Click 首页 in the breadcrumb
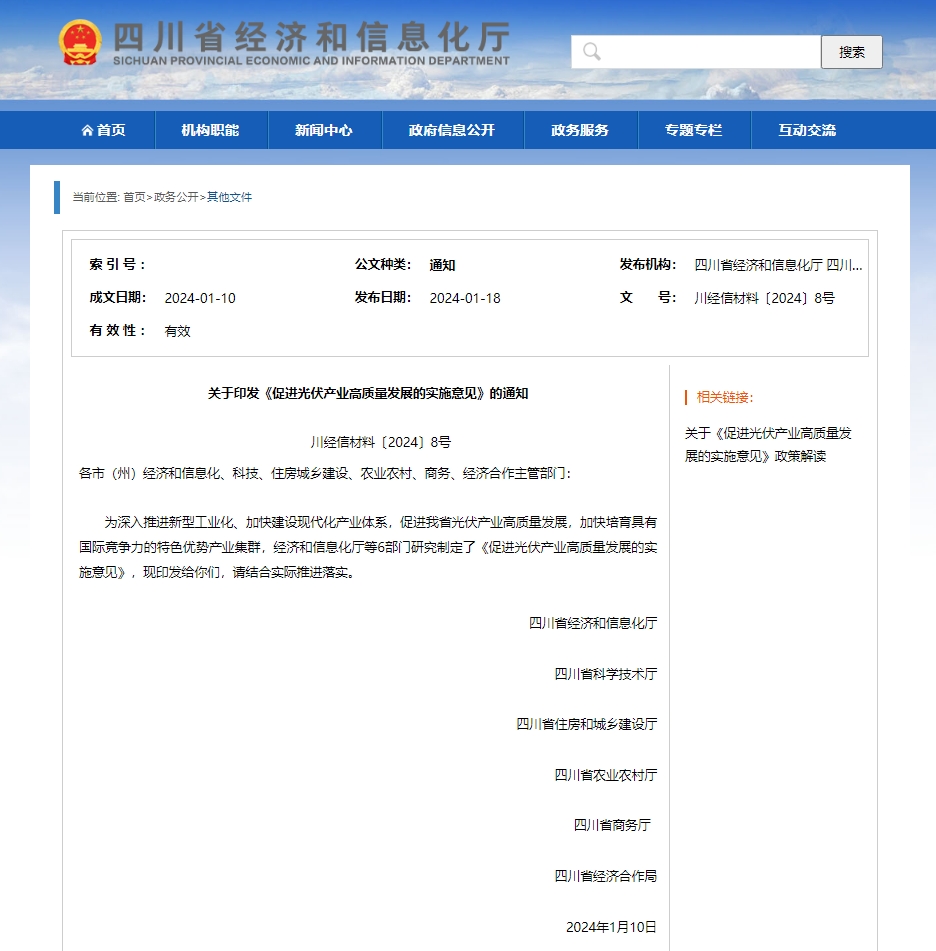The width and height of the screenshot is (936, 951). (134, 197)
